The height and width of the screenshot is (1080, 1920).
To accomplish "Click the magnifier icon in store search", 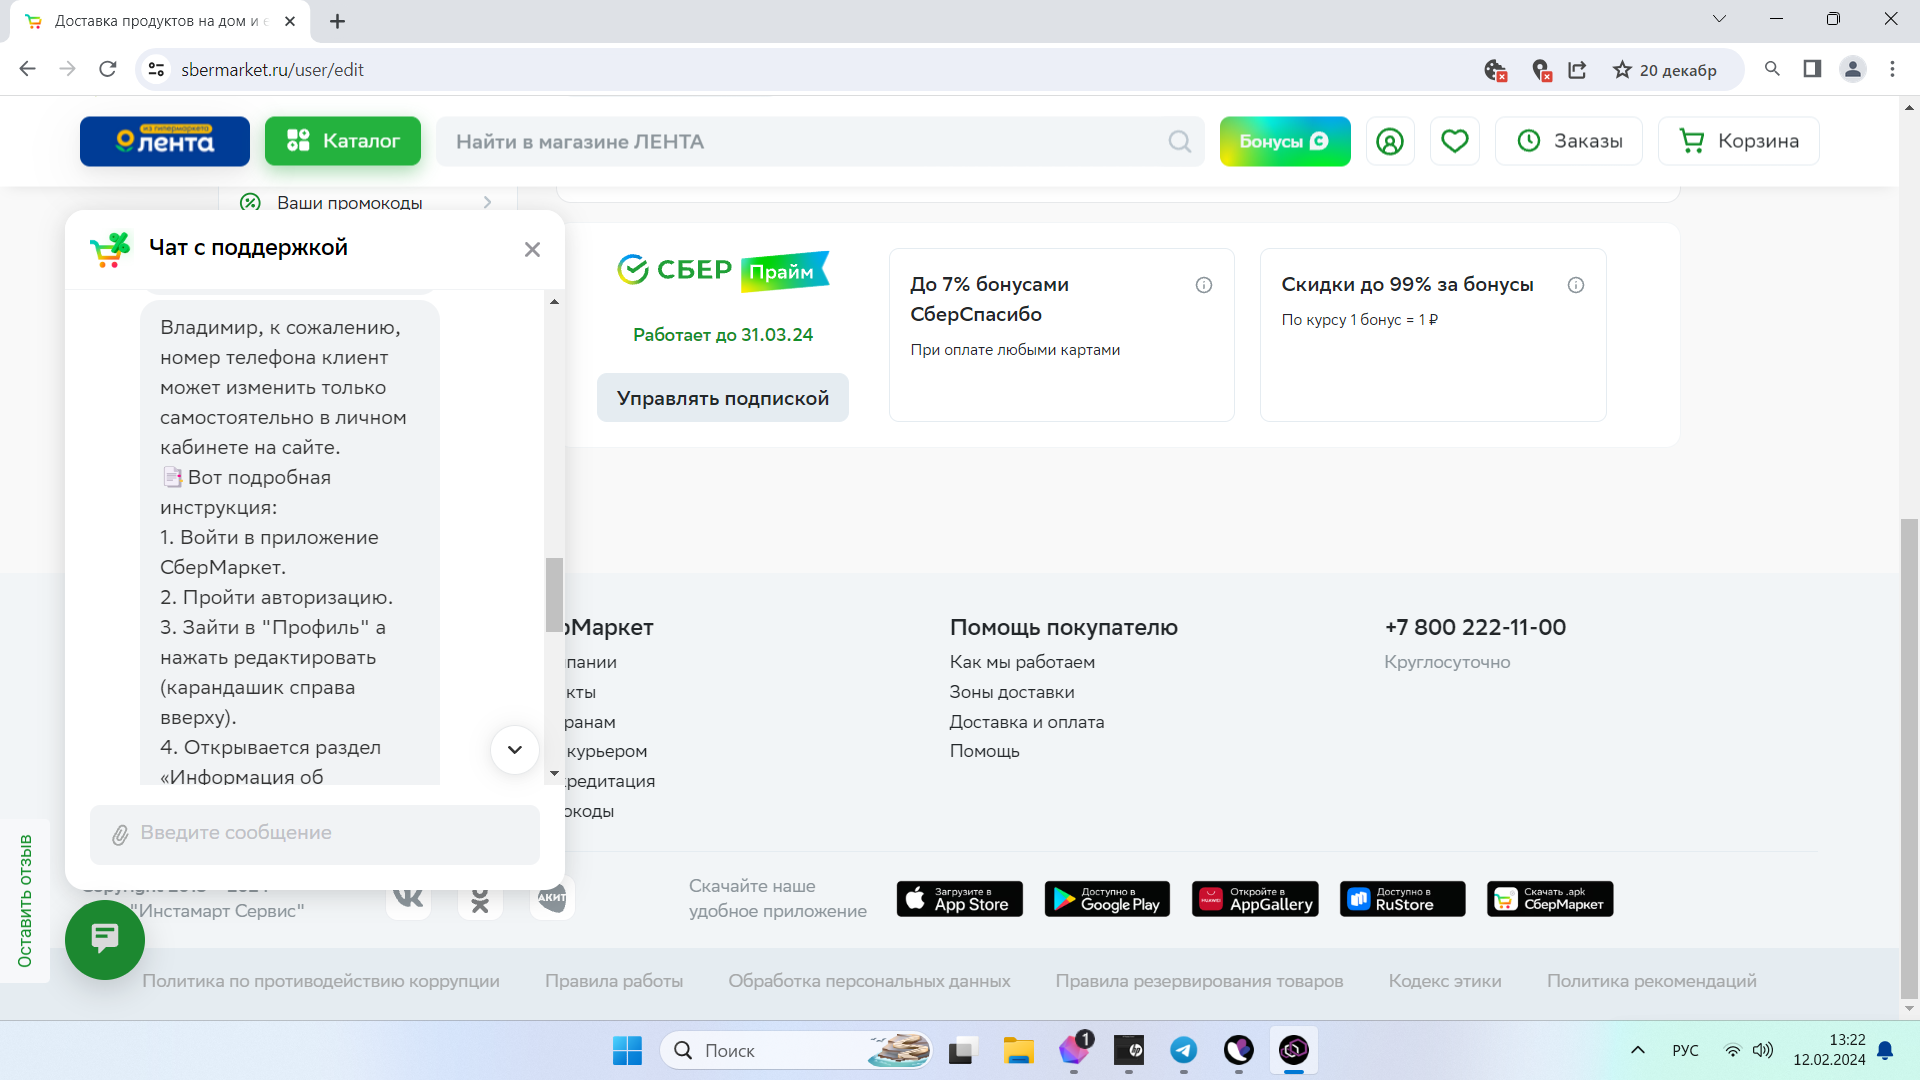I will [1180, 141].
